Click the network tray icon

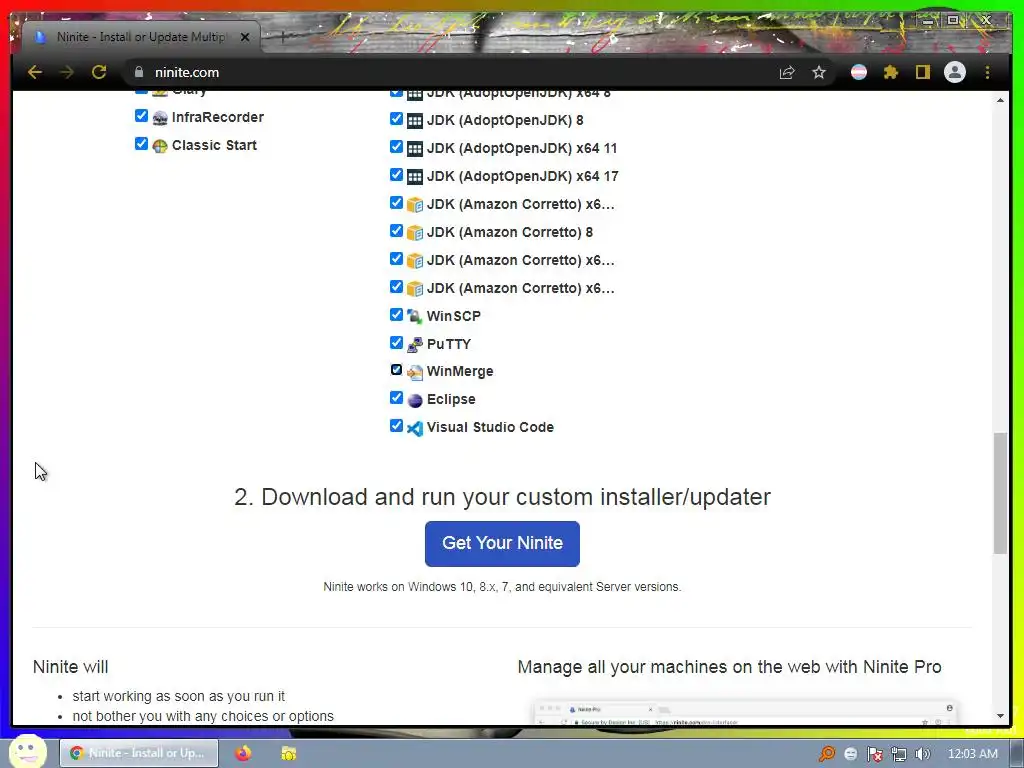point(899,754)
